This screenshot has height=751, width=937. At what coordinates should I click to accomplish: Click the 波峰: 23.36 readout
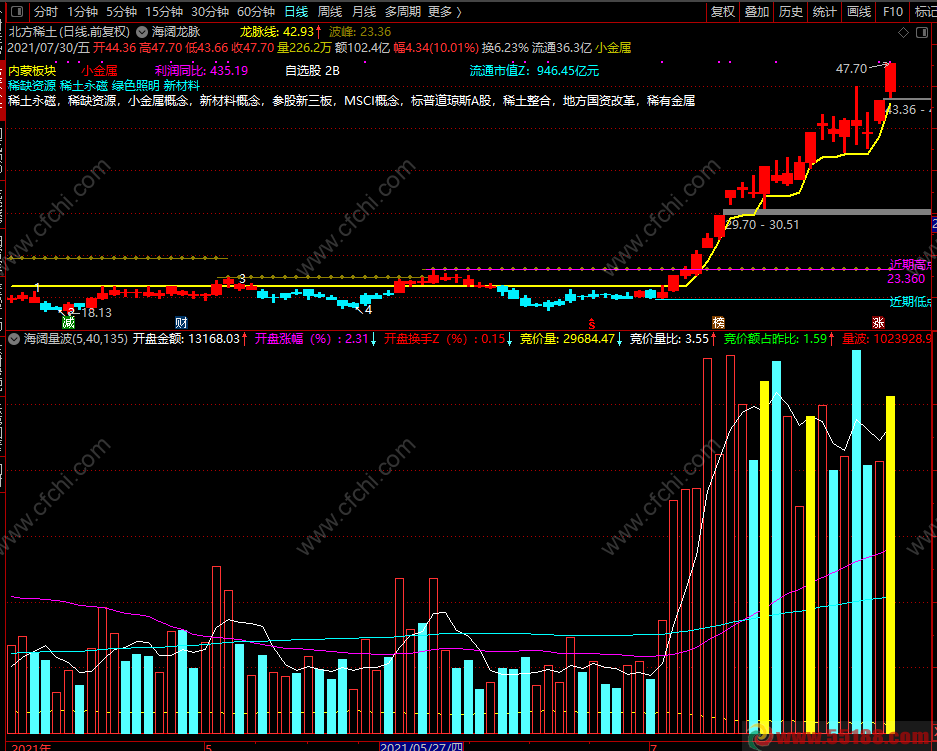[x=360, y=32]
